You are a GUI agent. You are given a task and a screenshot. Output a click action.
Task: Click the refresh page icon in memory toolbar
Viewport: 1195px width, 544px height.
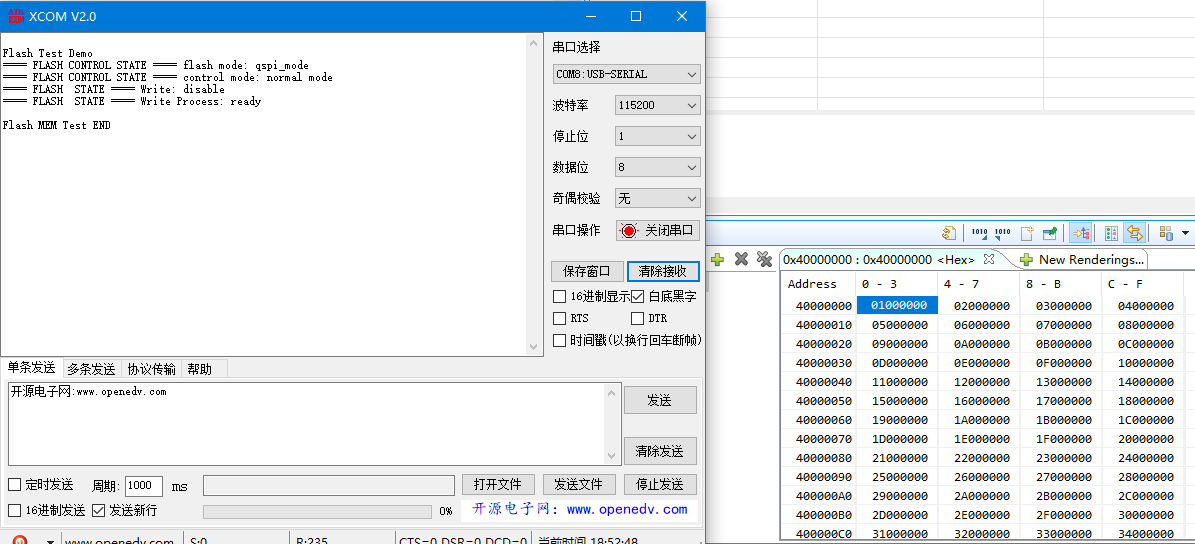click(949, 233)
